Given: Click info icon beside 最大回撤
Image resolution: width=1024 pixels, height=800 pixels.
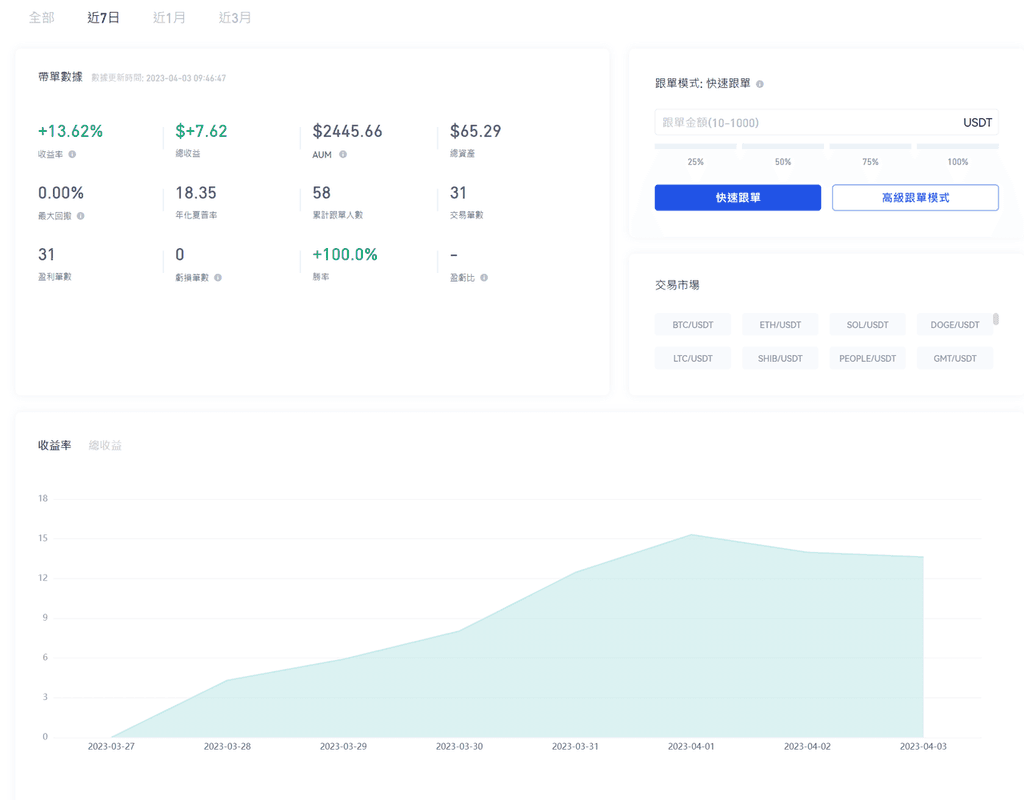Looking at the screenshot, I should tap(81, 216).
